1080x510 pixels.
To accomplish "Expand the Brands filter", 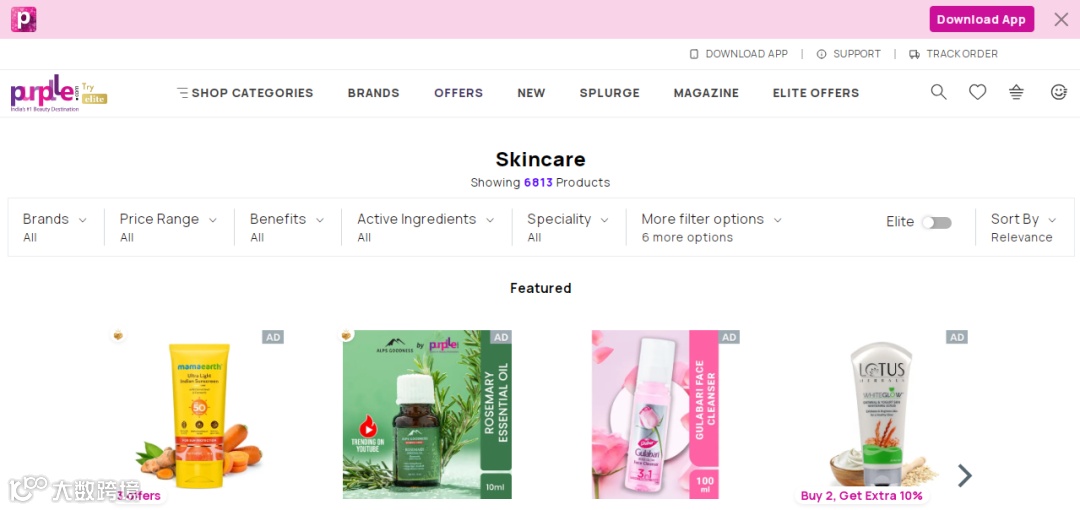I will [55, 227].
